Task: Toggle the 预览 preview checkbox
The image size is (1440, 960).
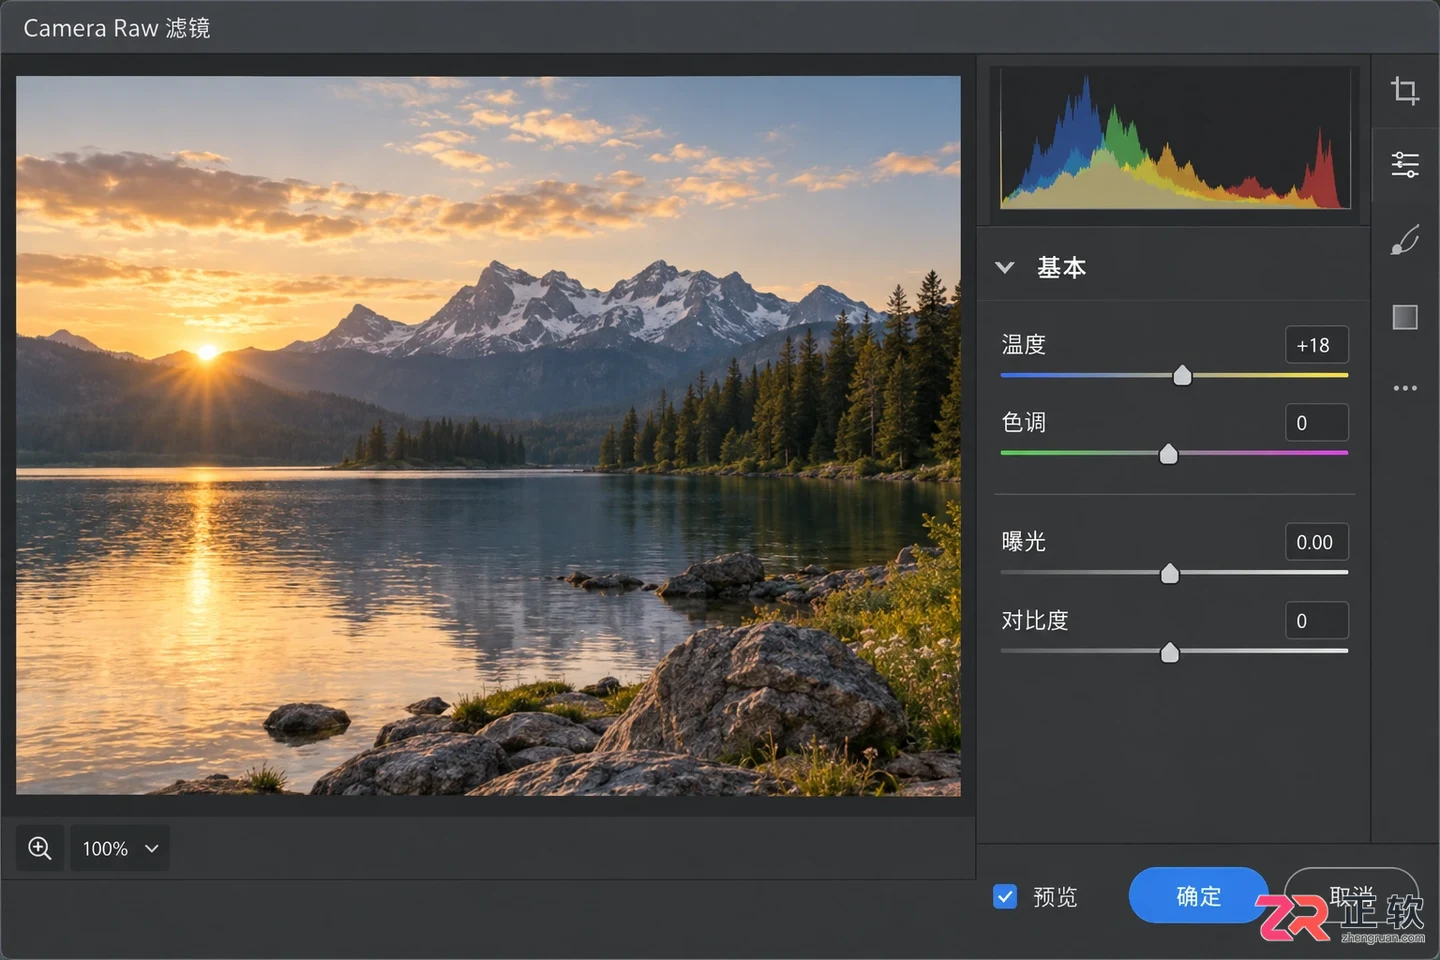Action: [x=1005, y=896]
